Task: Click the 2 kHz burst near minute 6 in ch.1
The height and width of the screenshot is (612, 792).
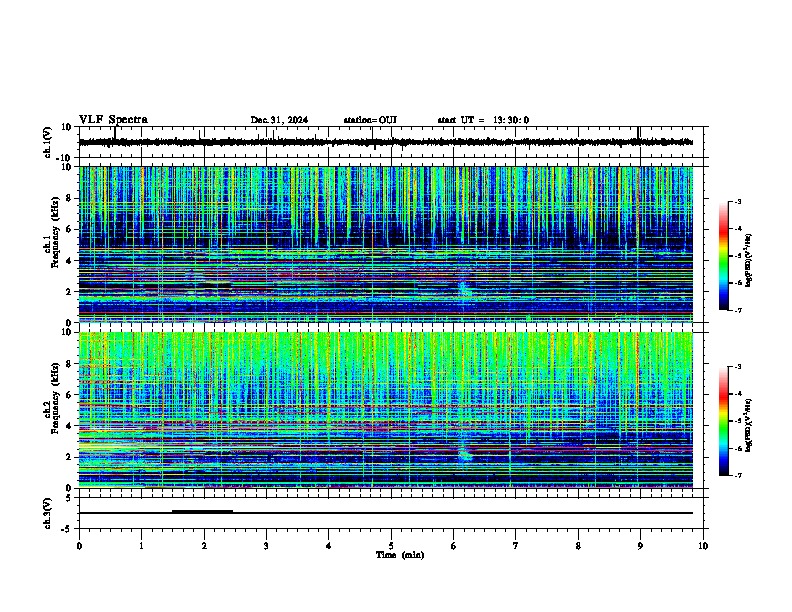Action: (464, 289)
